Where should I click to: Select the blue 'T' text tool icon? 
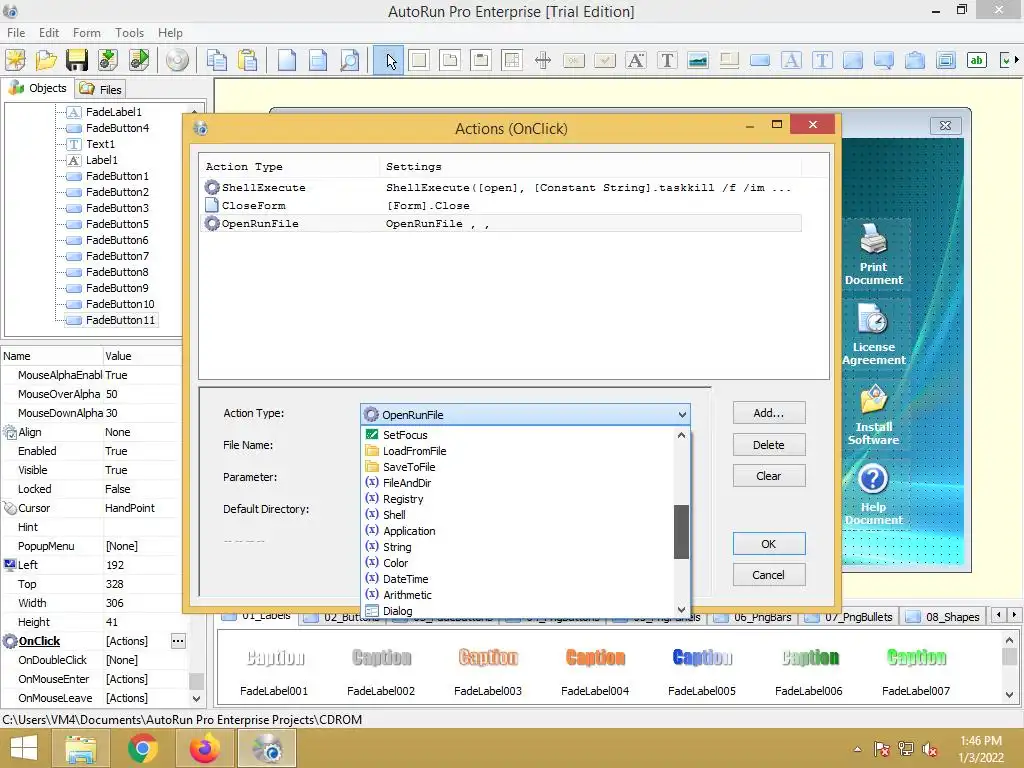click(822, 61)
